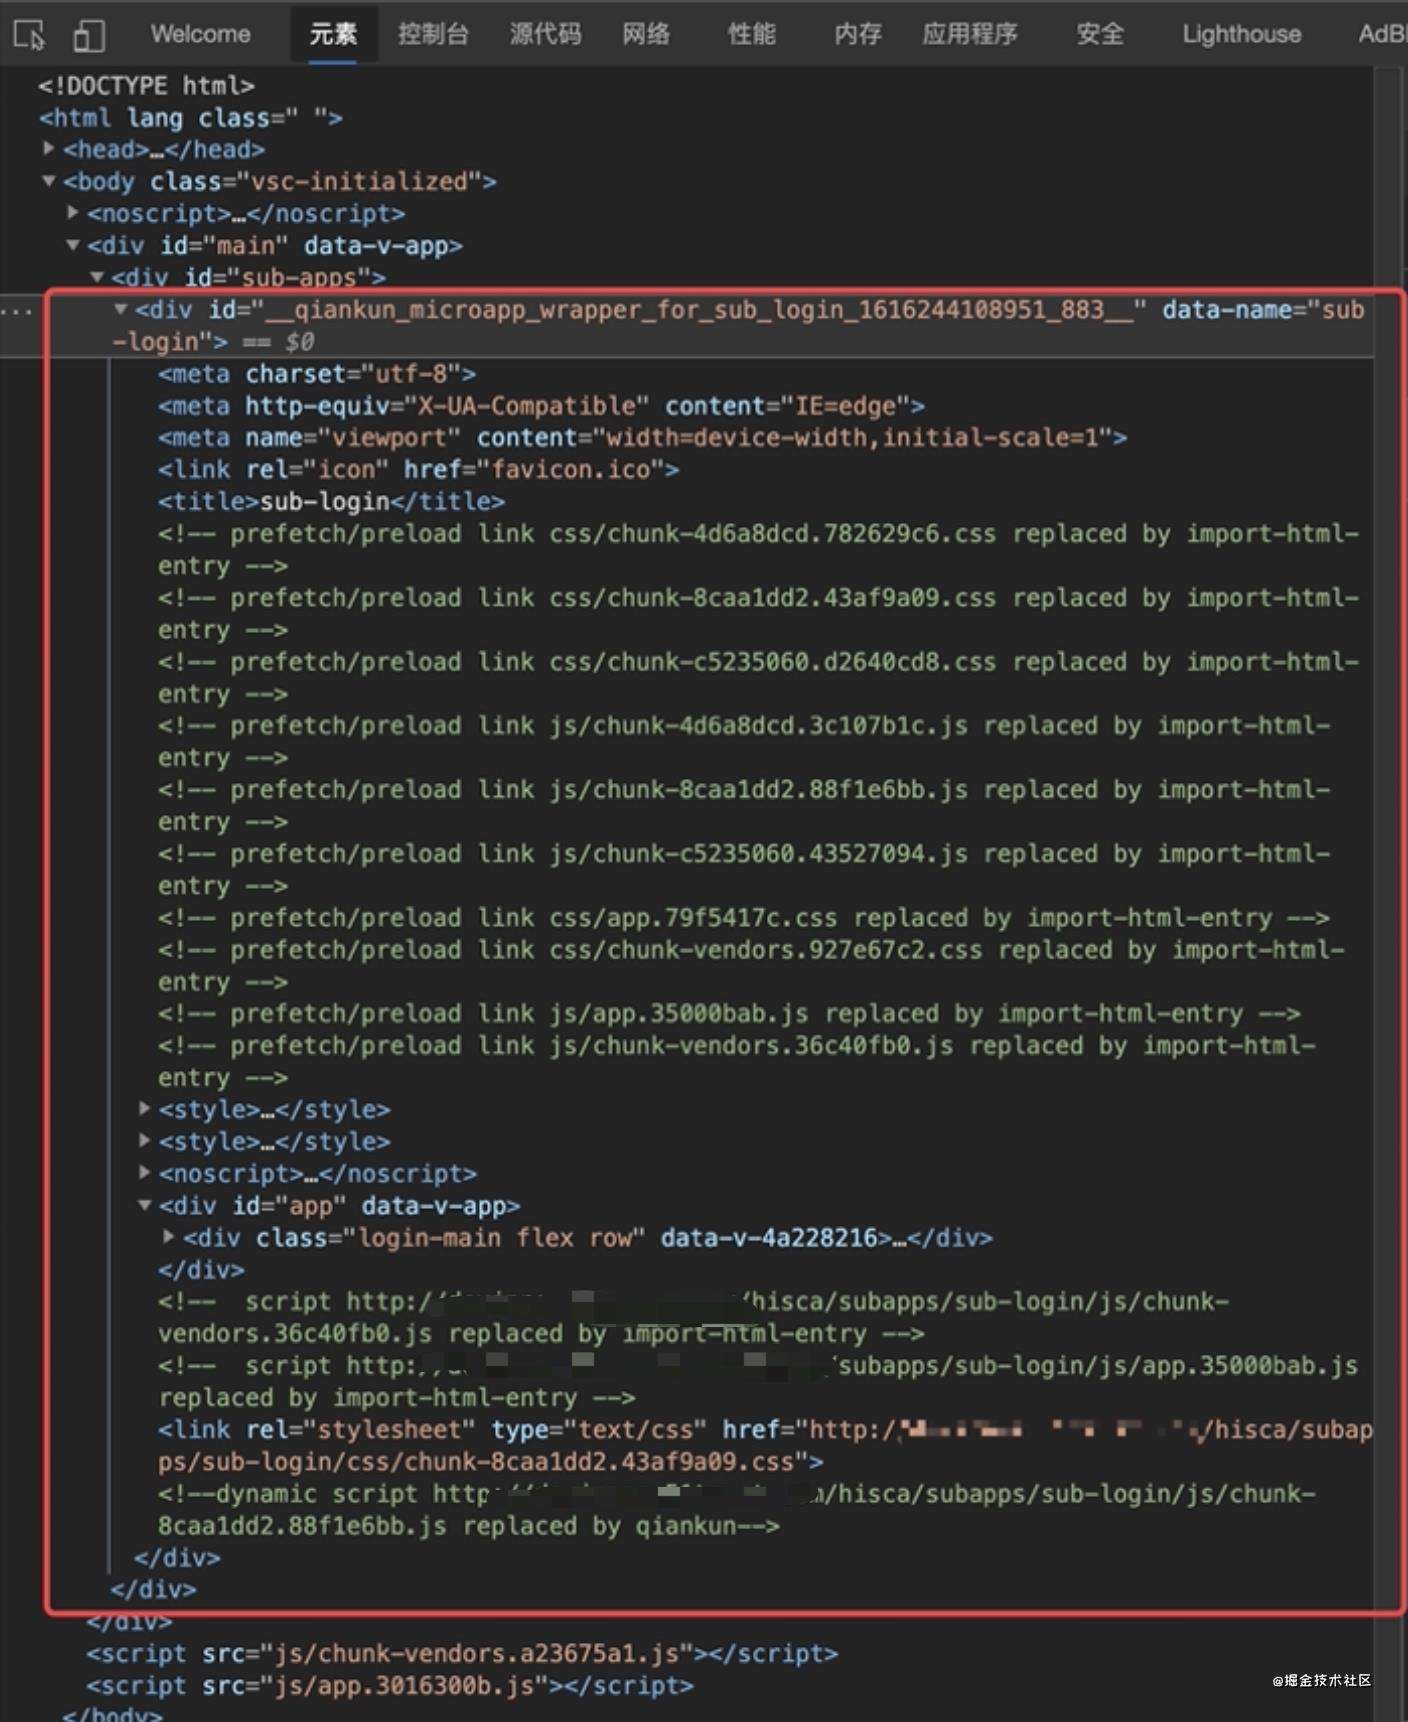Viewport: 1408px width, 1722px height.
Task: Expand the second style node
Action: pyautogui.click(x=145, y=1140)
